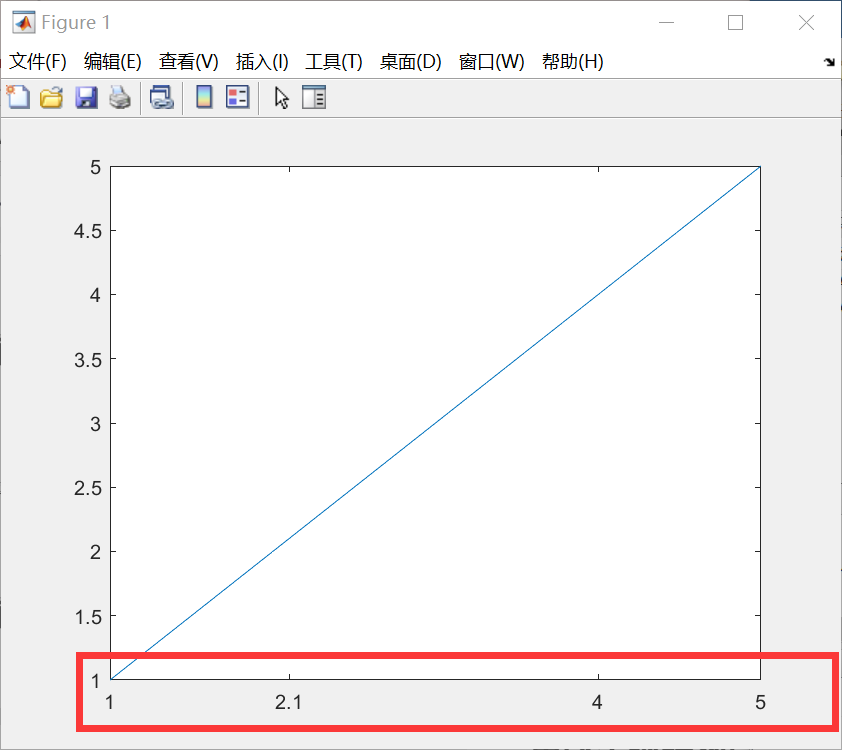
Task: Select the New Document icon on the toolbar
Action: 18,97
